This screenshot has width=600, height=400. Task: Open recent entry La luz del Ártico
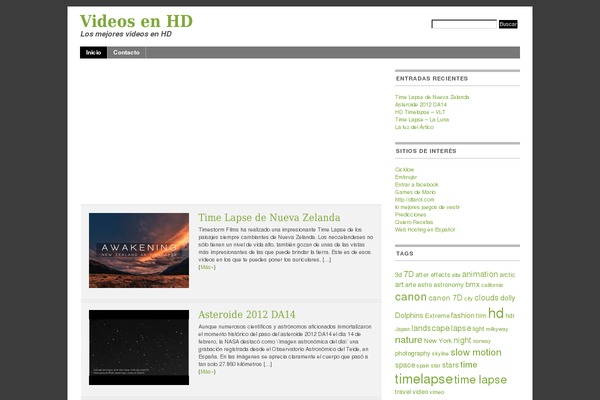[414, 127]
